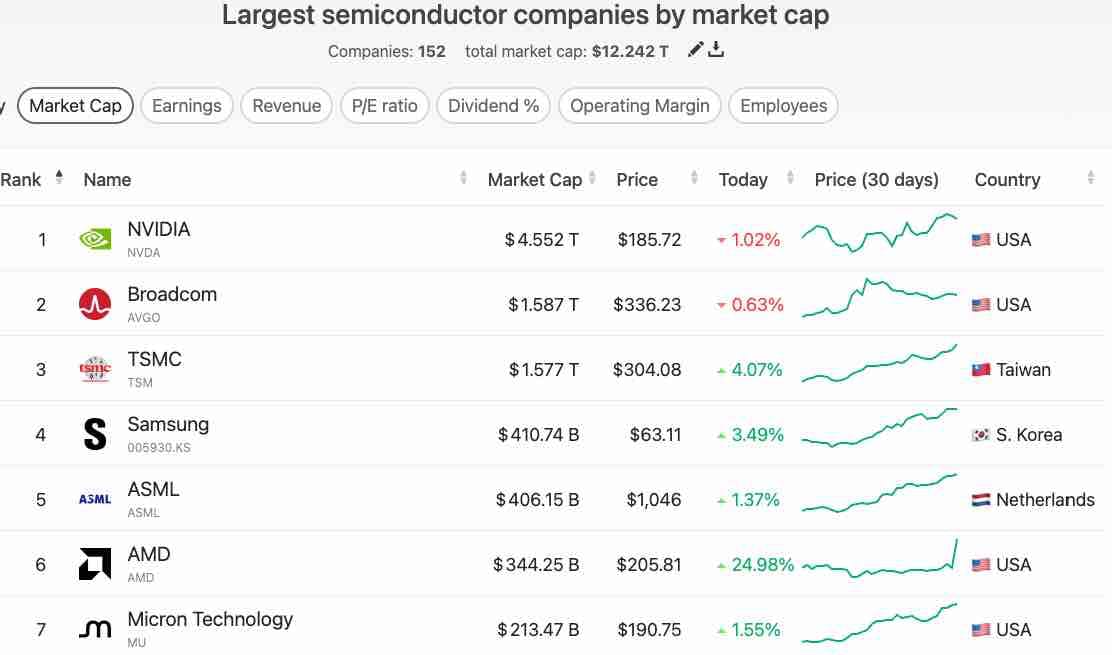Click the Broadcom red logo icon
Viewport: 1112px width, 655px height.
tap(95, 304)
